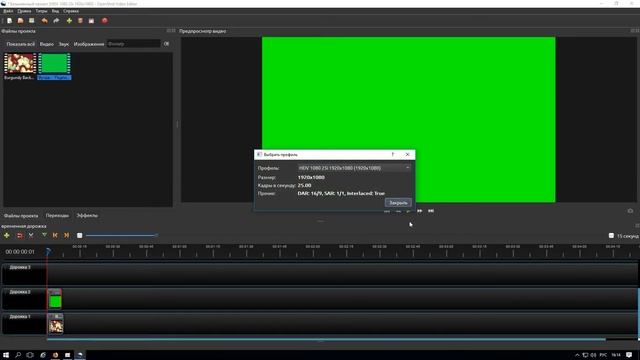Click the Open Project folder icon
Viewport: 640px width, 360px height.
click(x=20, y=20)
